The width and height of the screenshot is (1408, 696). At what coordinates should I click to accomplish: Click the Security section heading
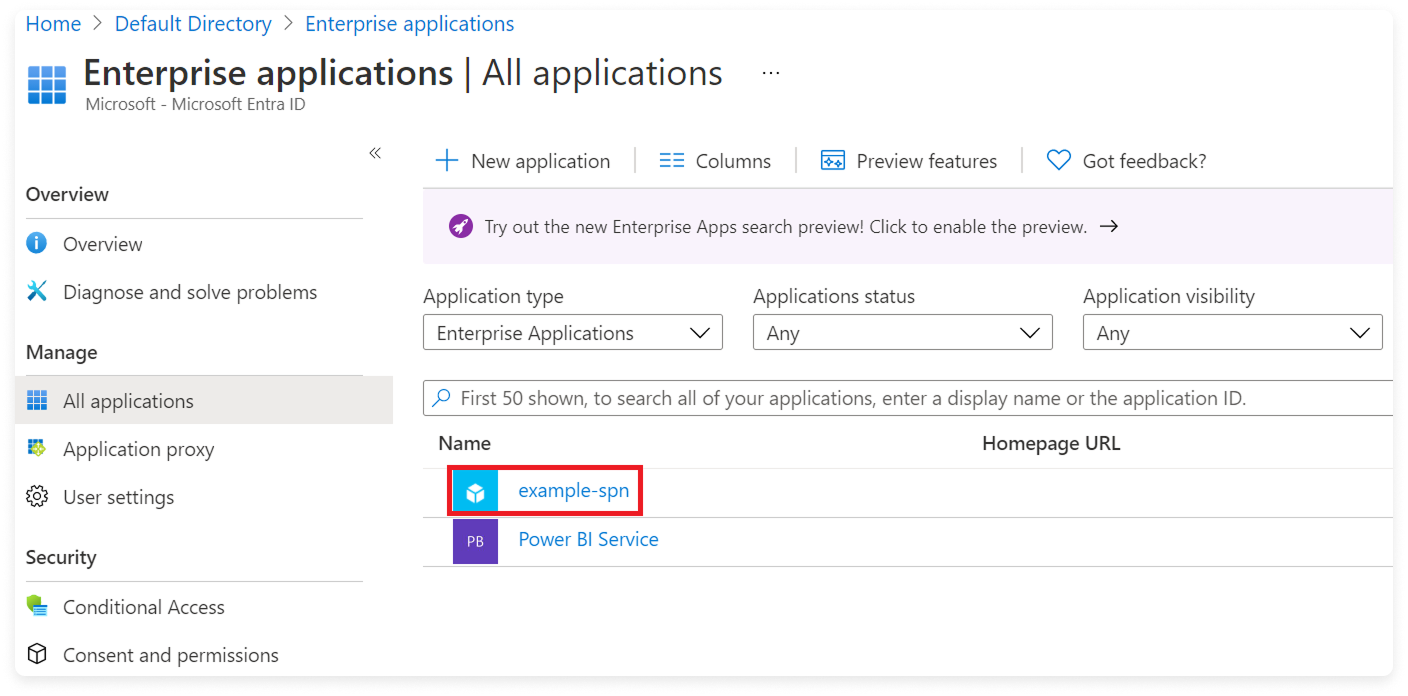click(61, 557)
